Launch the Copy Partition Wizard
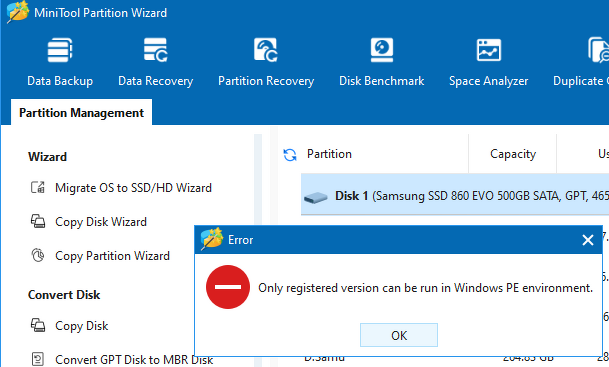 pos(112,256)
